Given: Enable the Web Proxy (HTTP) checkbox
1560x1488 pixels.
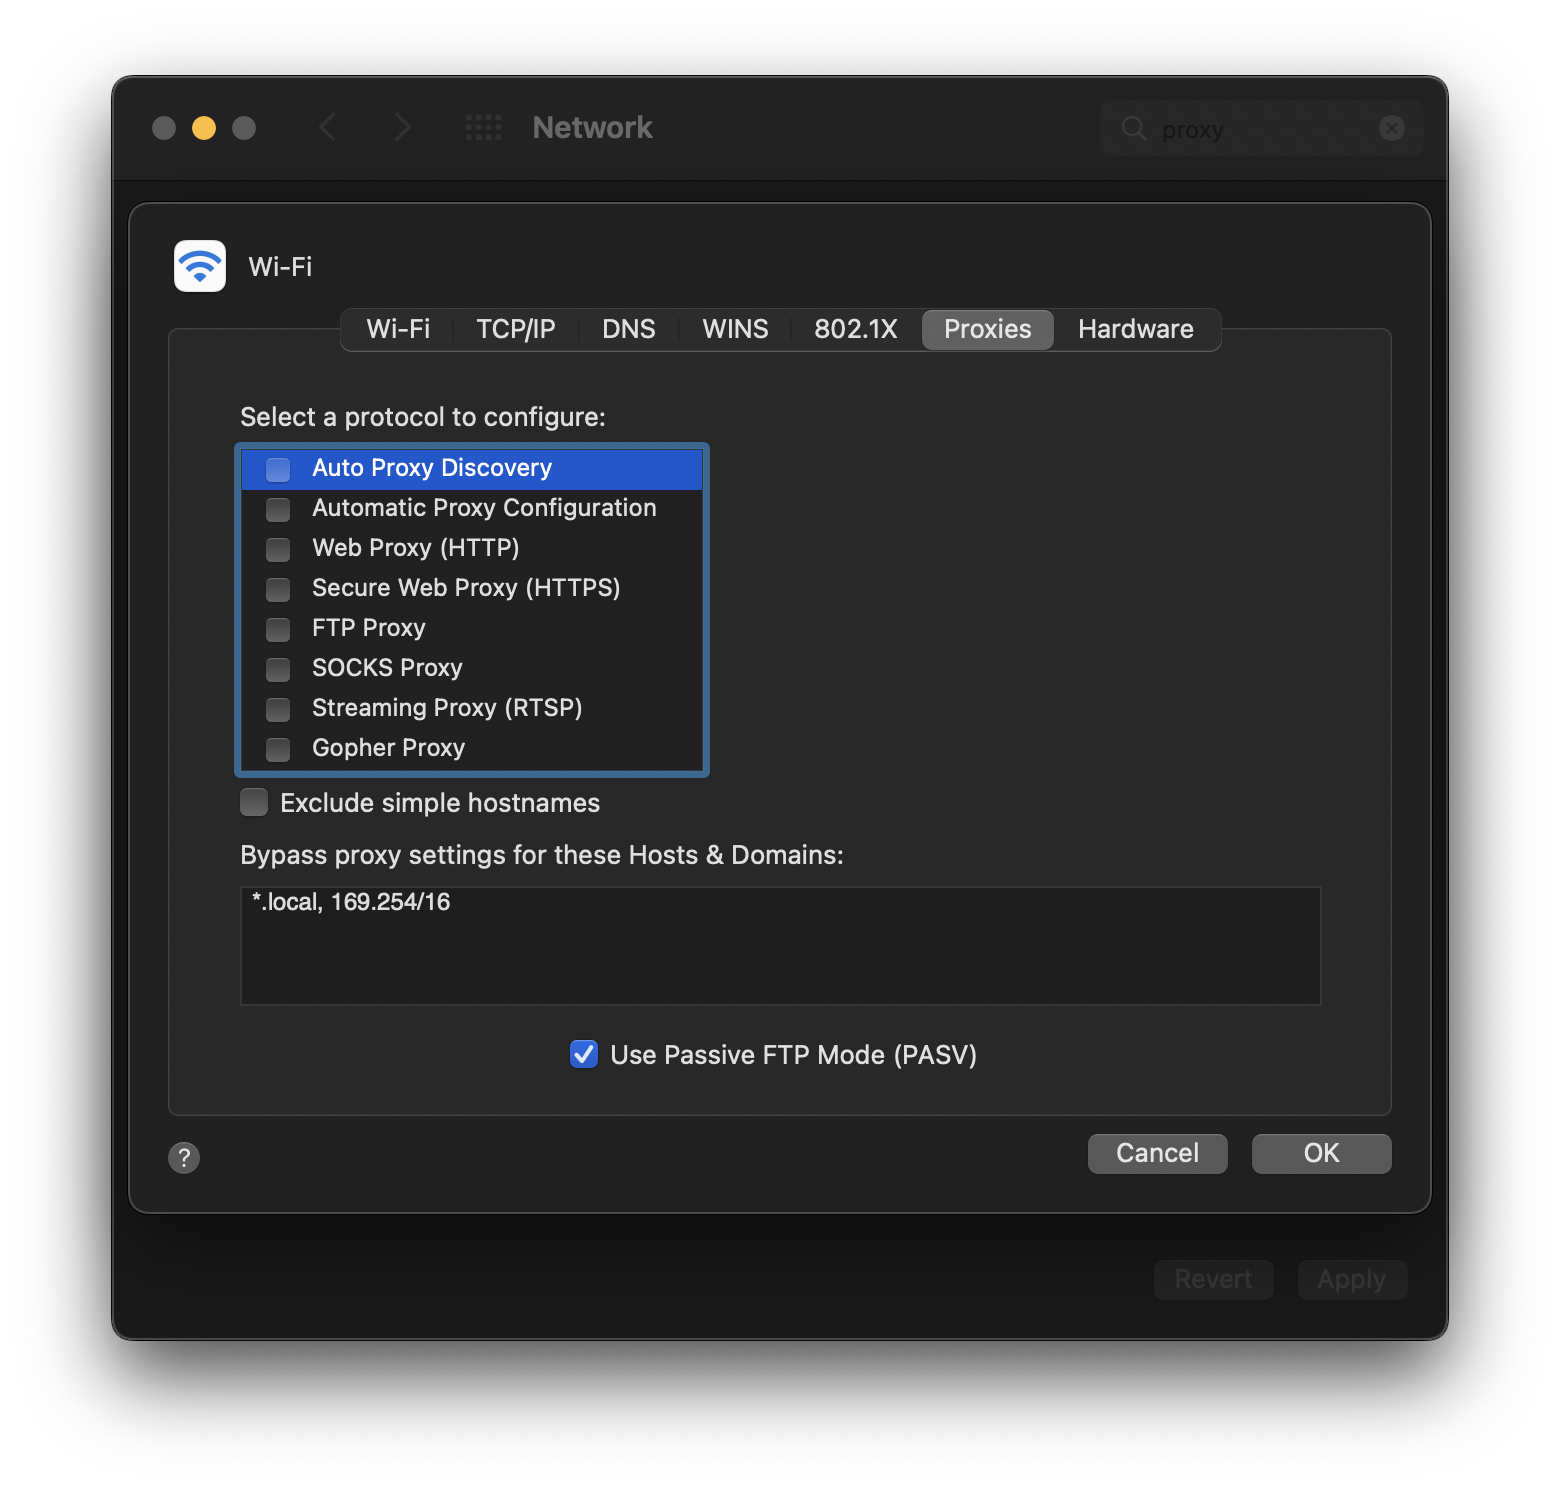Looking at the screenshot, I should [277, 549].
